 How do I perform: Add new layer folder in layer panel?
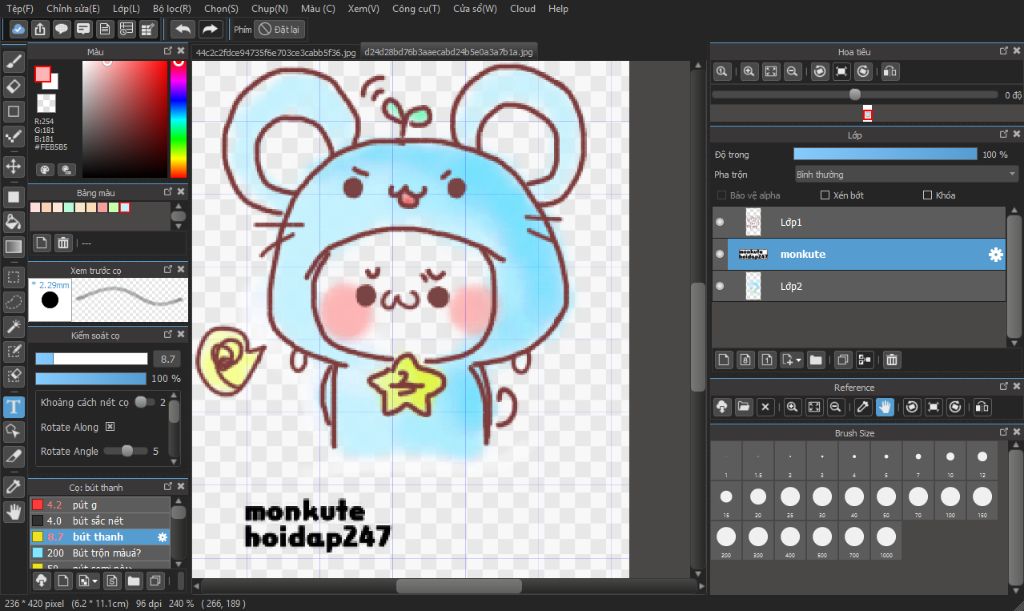(x=816, y=360)
